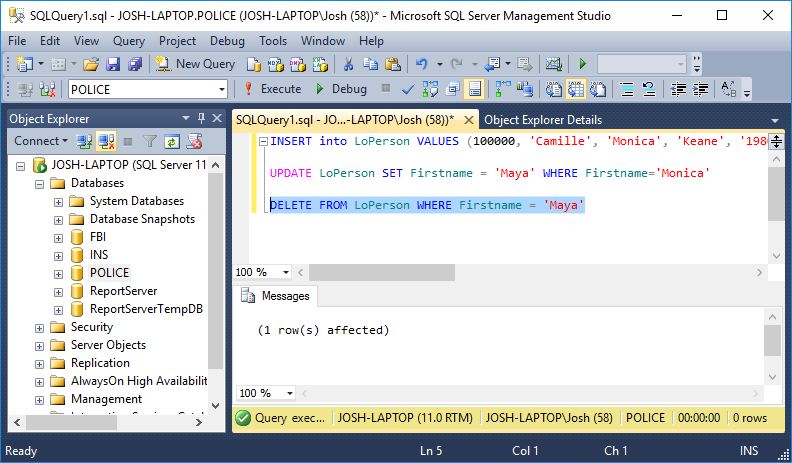
Task: Close the Object Explorer panel
Action: 217,119
